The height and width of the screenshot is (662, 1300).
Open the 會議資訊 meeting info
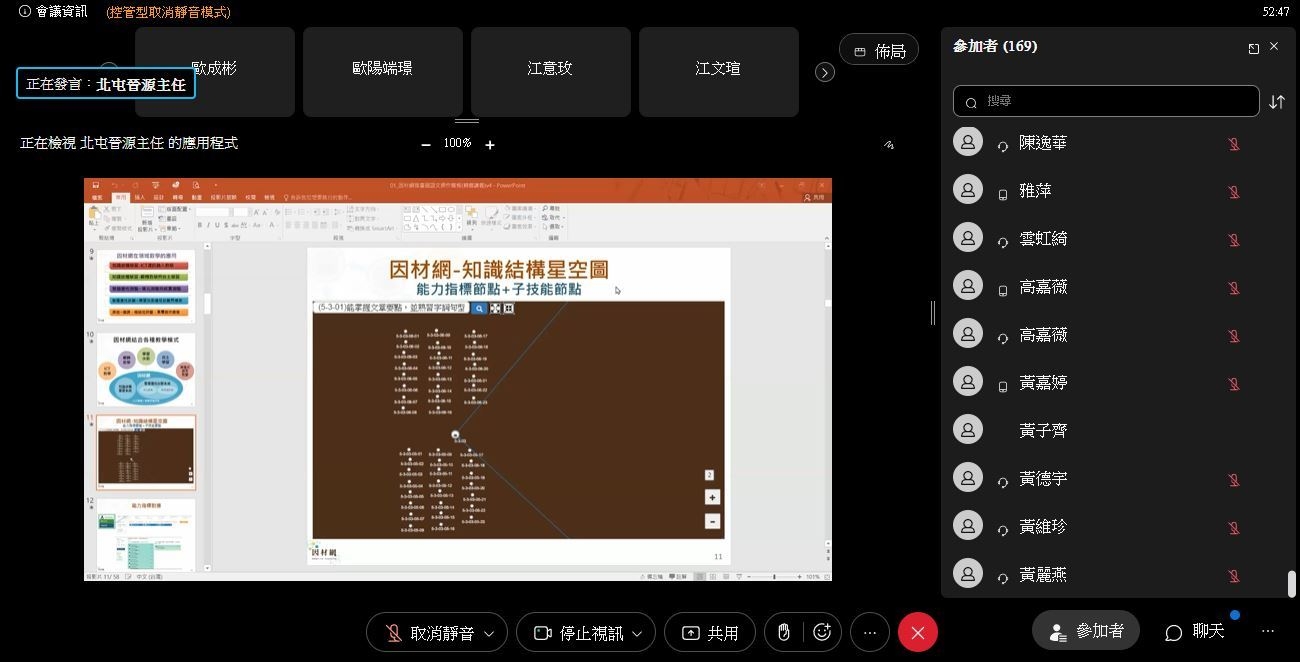[54, 12]
